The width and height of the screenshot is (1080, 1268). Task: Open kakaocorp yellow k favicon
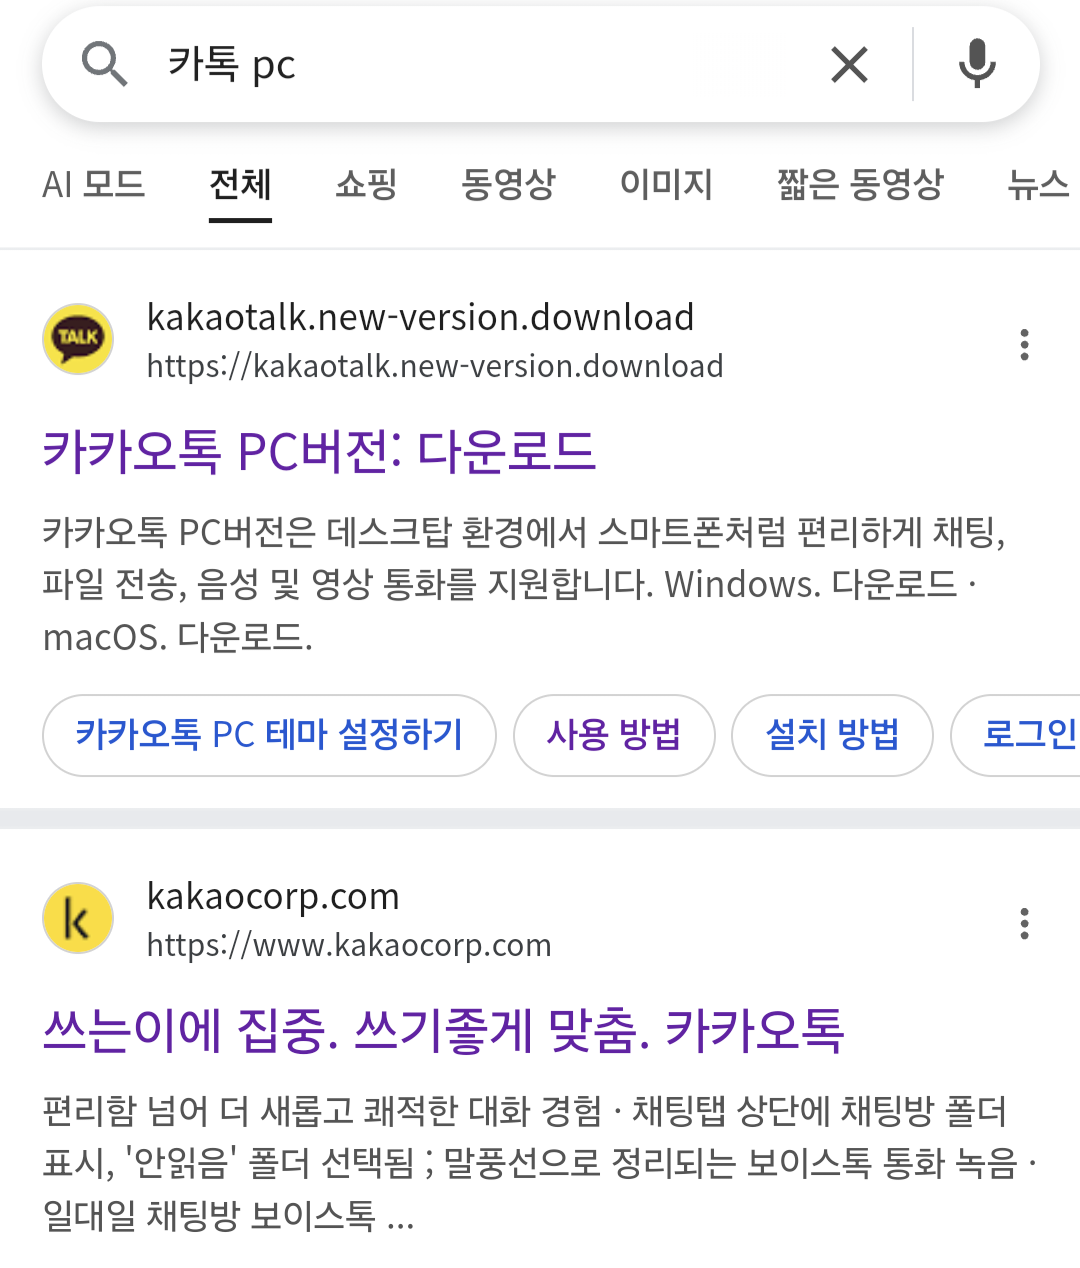coord(78,918)
